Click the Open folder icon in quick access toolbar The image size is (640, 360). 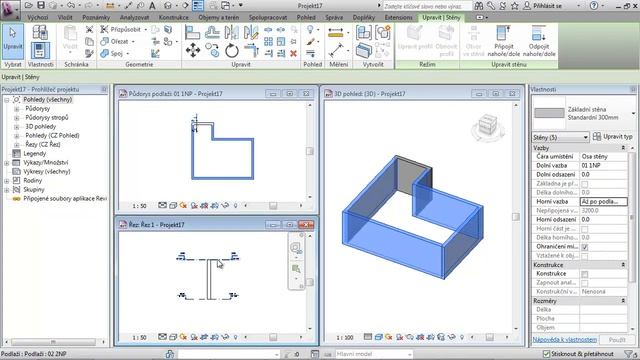29,5
